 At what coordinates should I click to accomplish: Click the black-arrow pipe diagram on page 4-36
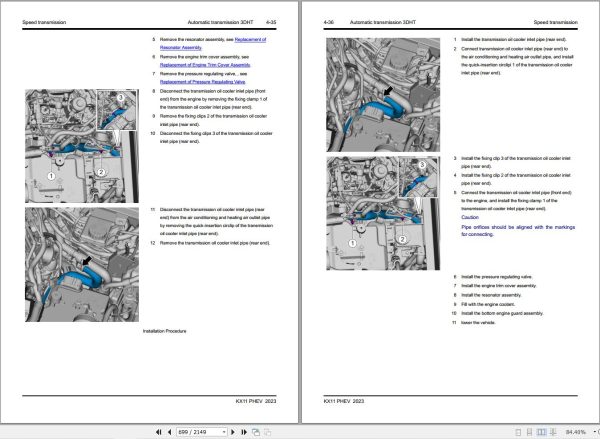coord(383,95)
